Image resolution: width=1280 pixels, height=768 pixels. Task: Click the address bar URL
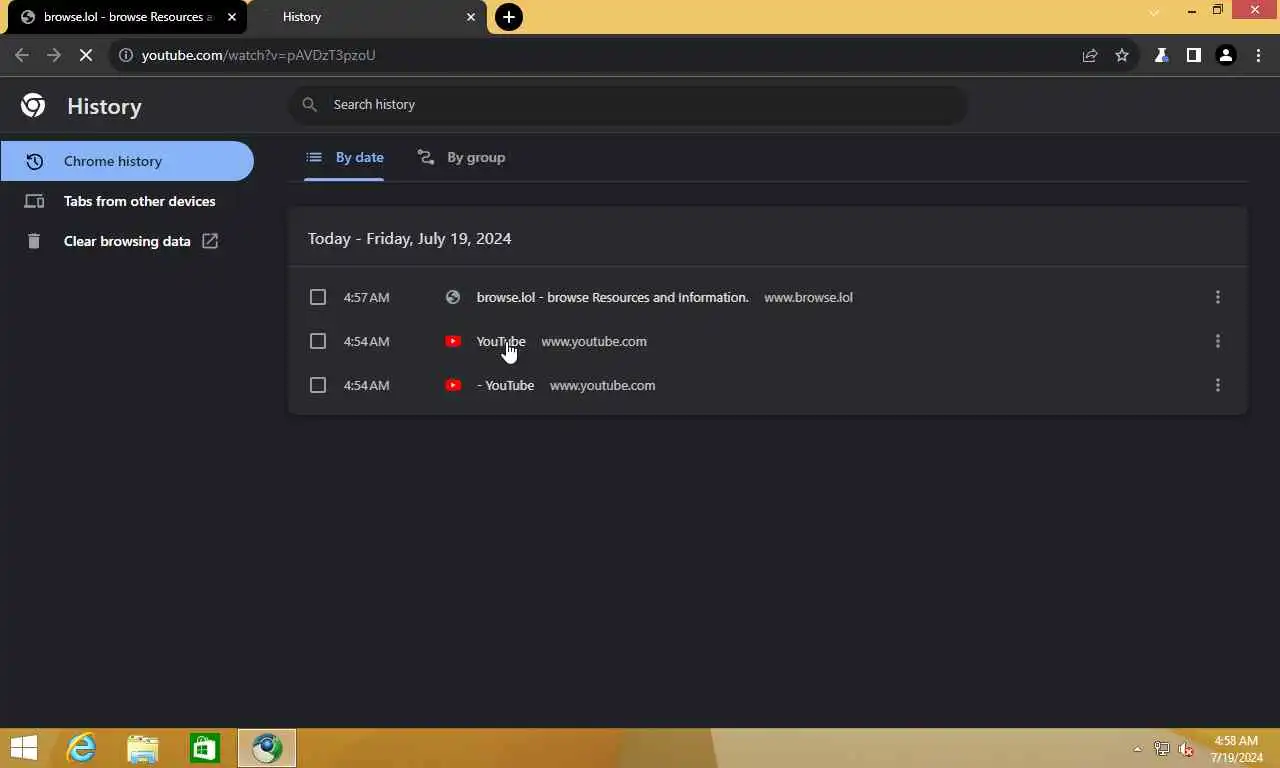click(258, 55)
